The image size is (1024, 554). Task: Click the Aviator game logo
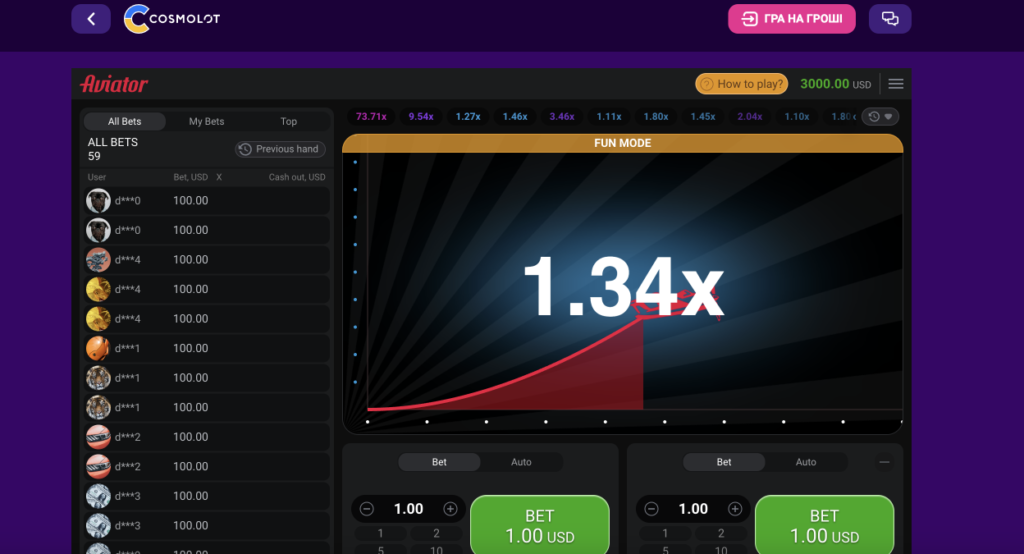[114, 84]
